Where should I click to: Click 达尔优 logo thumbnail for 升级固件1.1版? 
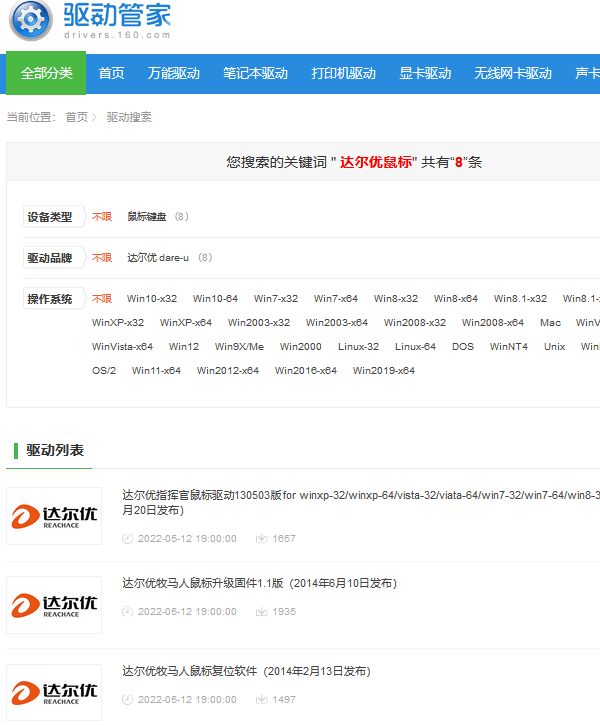tap(54, 605)
